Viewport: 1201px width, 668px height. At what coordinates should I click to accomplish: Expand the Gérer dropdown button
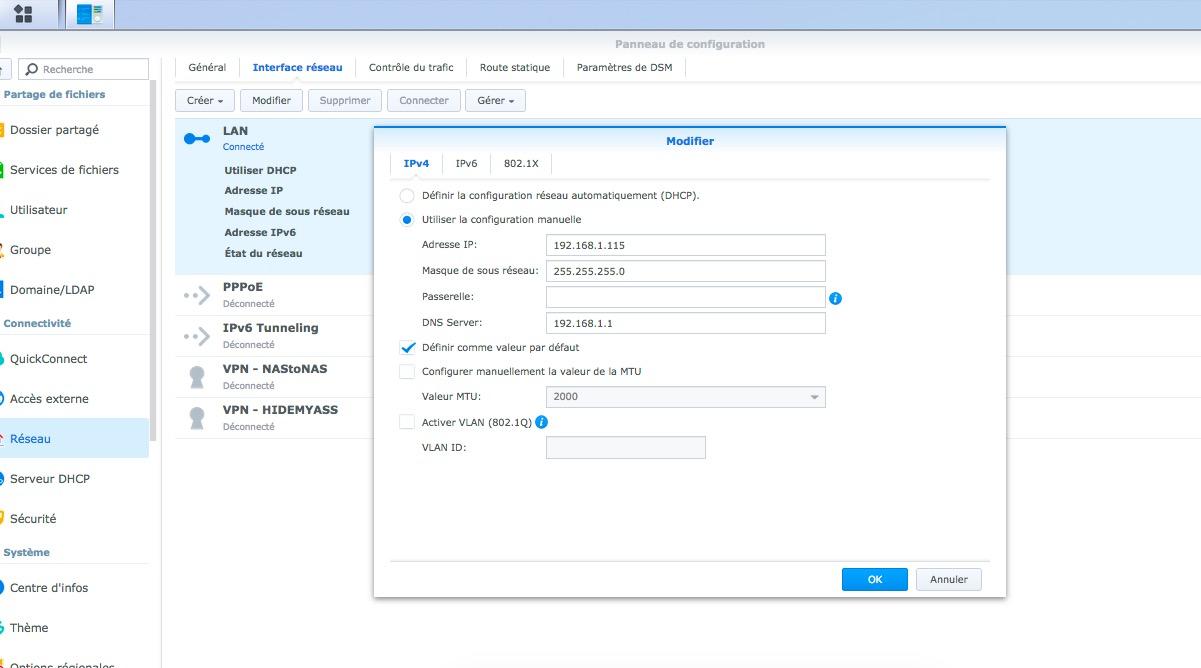click(496, 101)
